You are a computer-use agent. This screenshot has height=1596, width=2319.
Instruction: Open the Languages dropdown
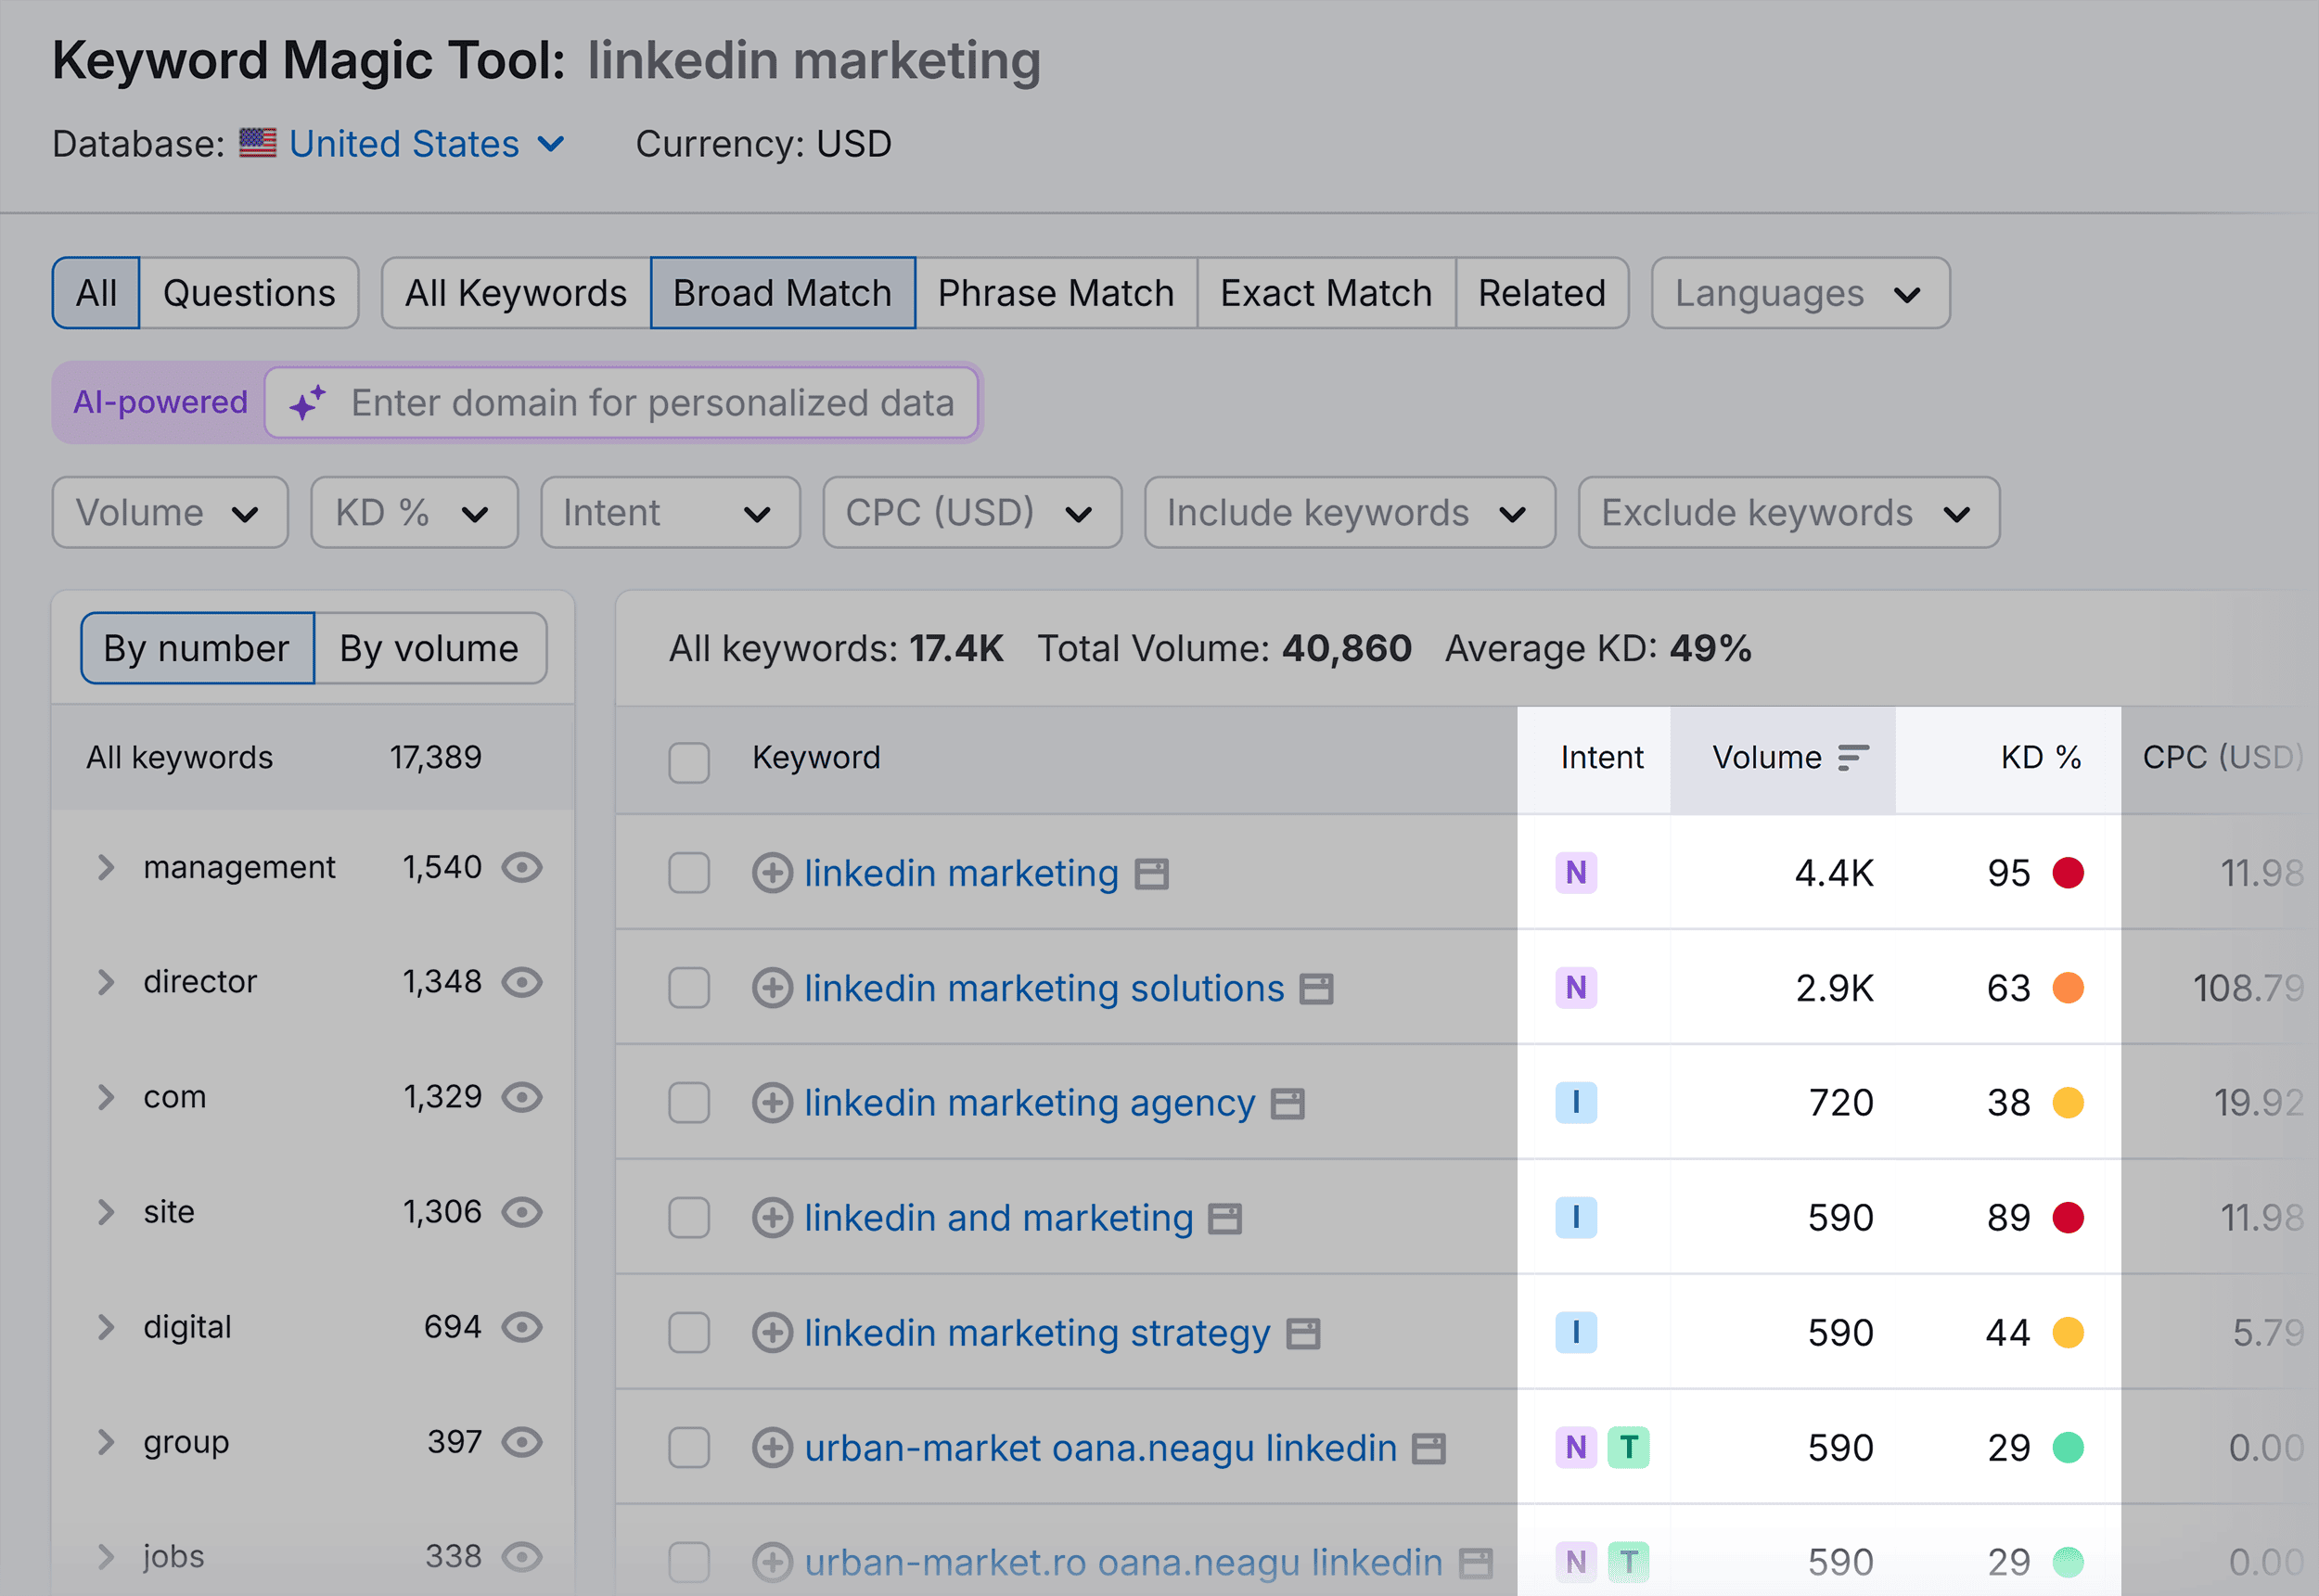tap(1799, 292)
